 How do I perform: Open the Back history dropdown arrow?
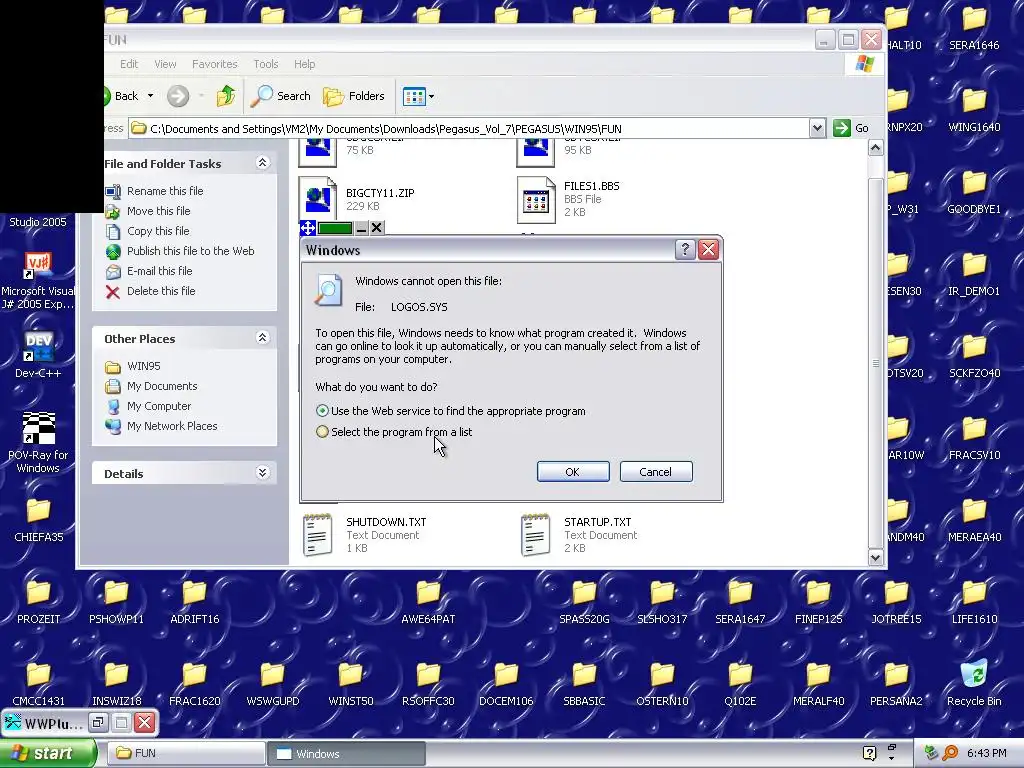150,96
